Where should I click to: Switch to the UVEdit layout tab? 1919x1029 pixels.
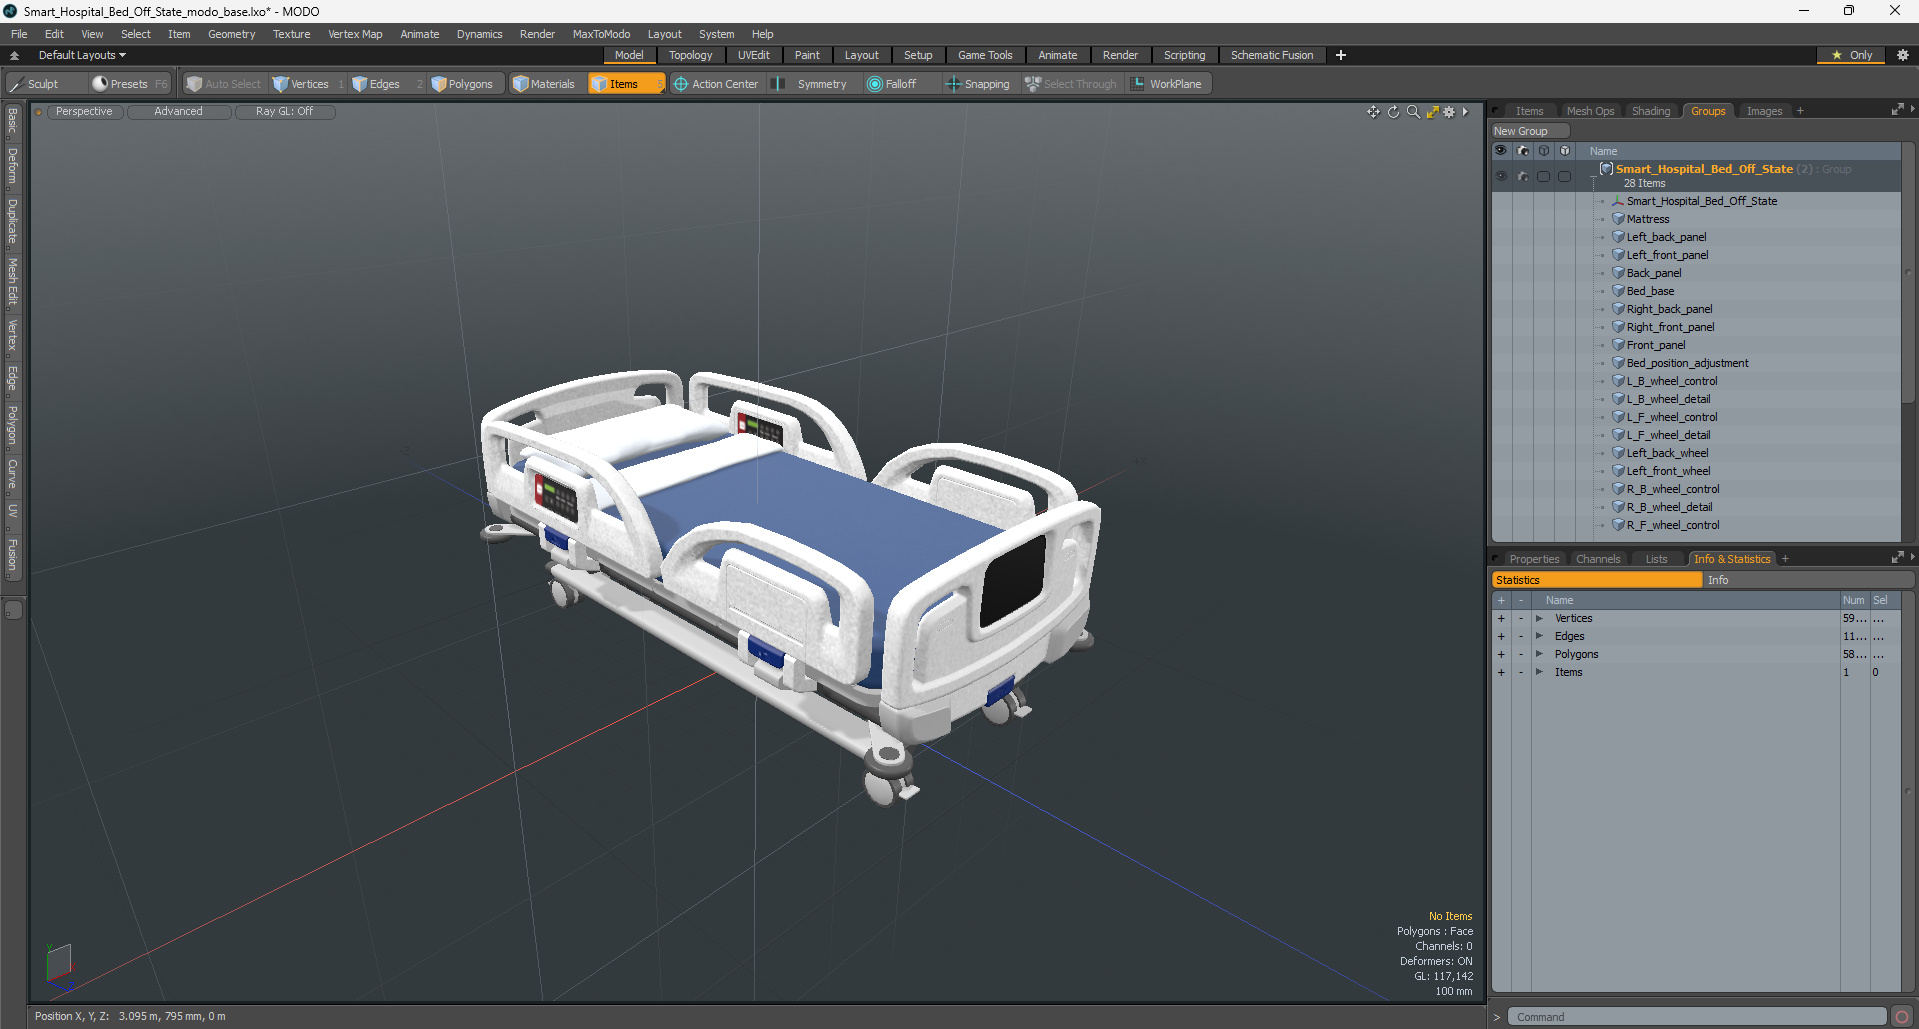tap(753, 55)
